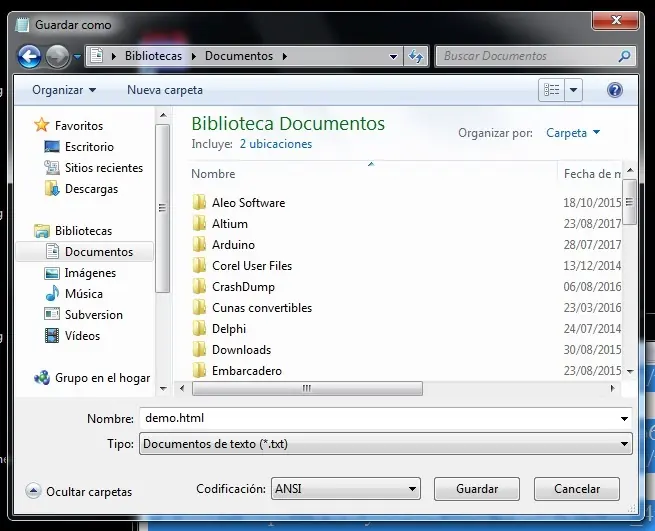Select the CrashDump folder icon
The height and width of the screenshot is (531, 655).
[x=199, y=286]
